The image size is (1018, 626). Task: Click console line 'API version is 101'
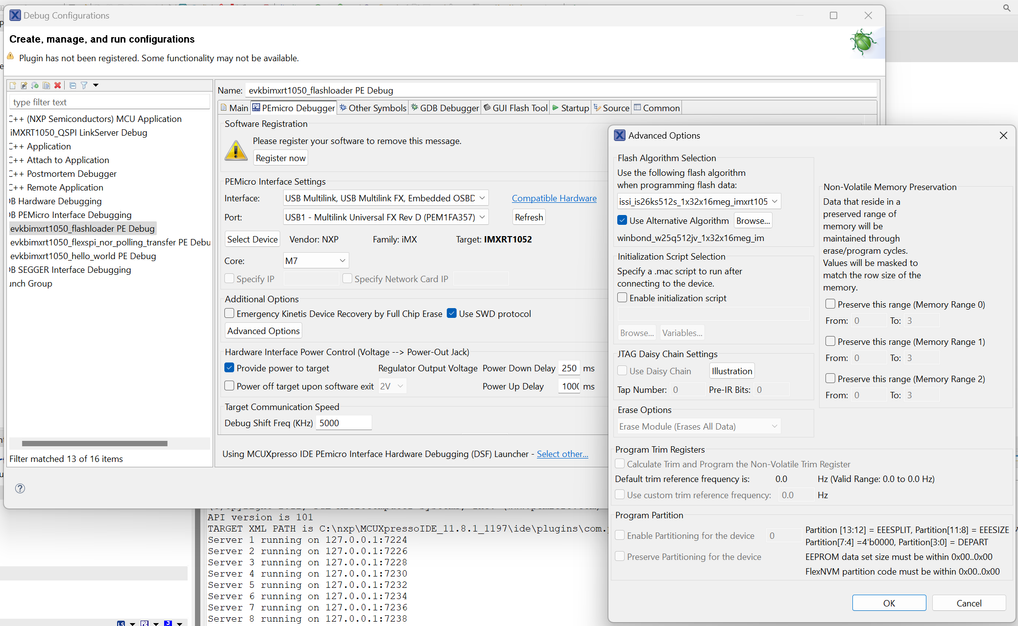pos(260,518)
